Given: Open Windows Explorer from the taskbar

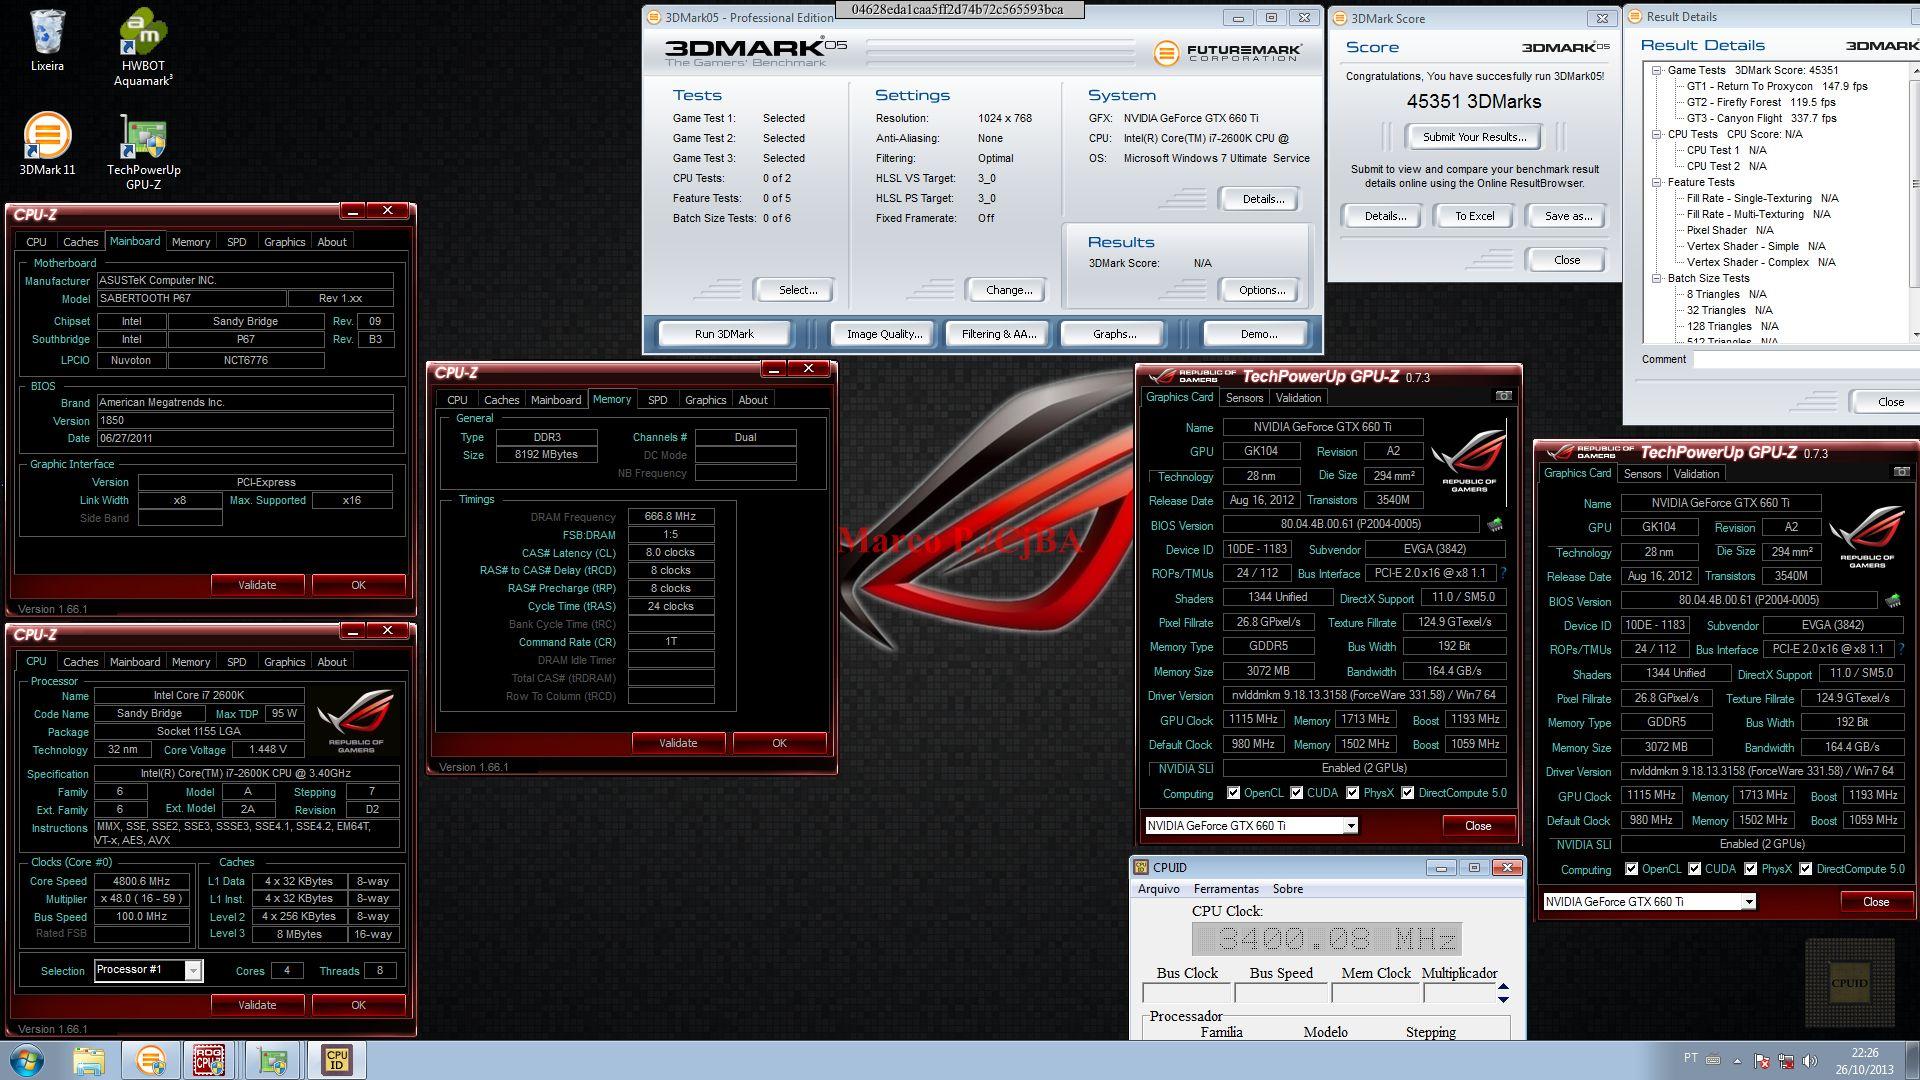Looking at the screenshot, I should [88, 1060].
